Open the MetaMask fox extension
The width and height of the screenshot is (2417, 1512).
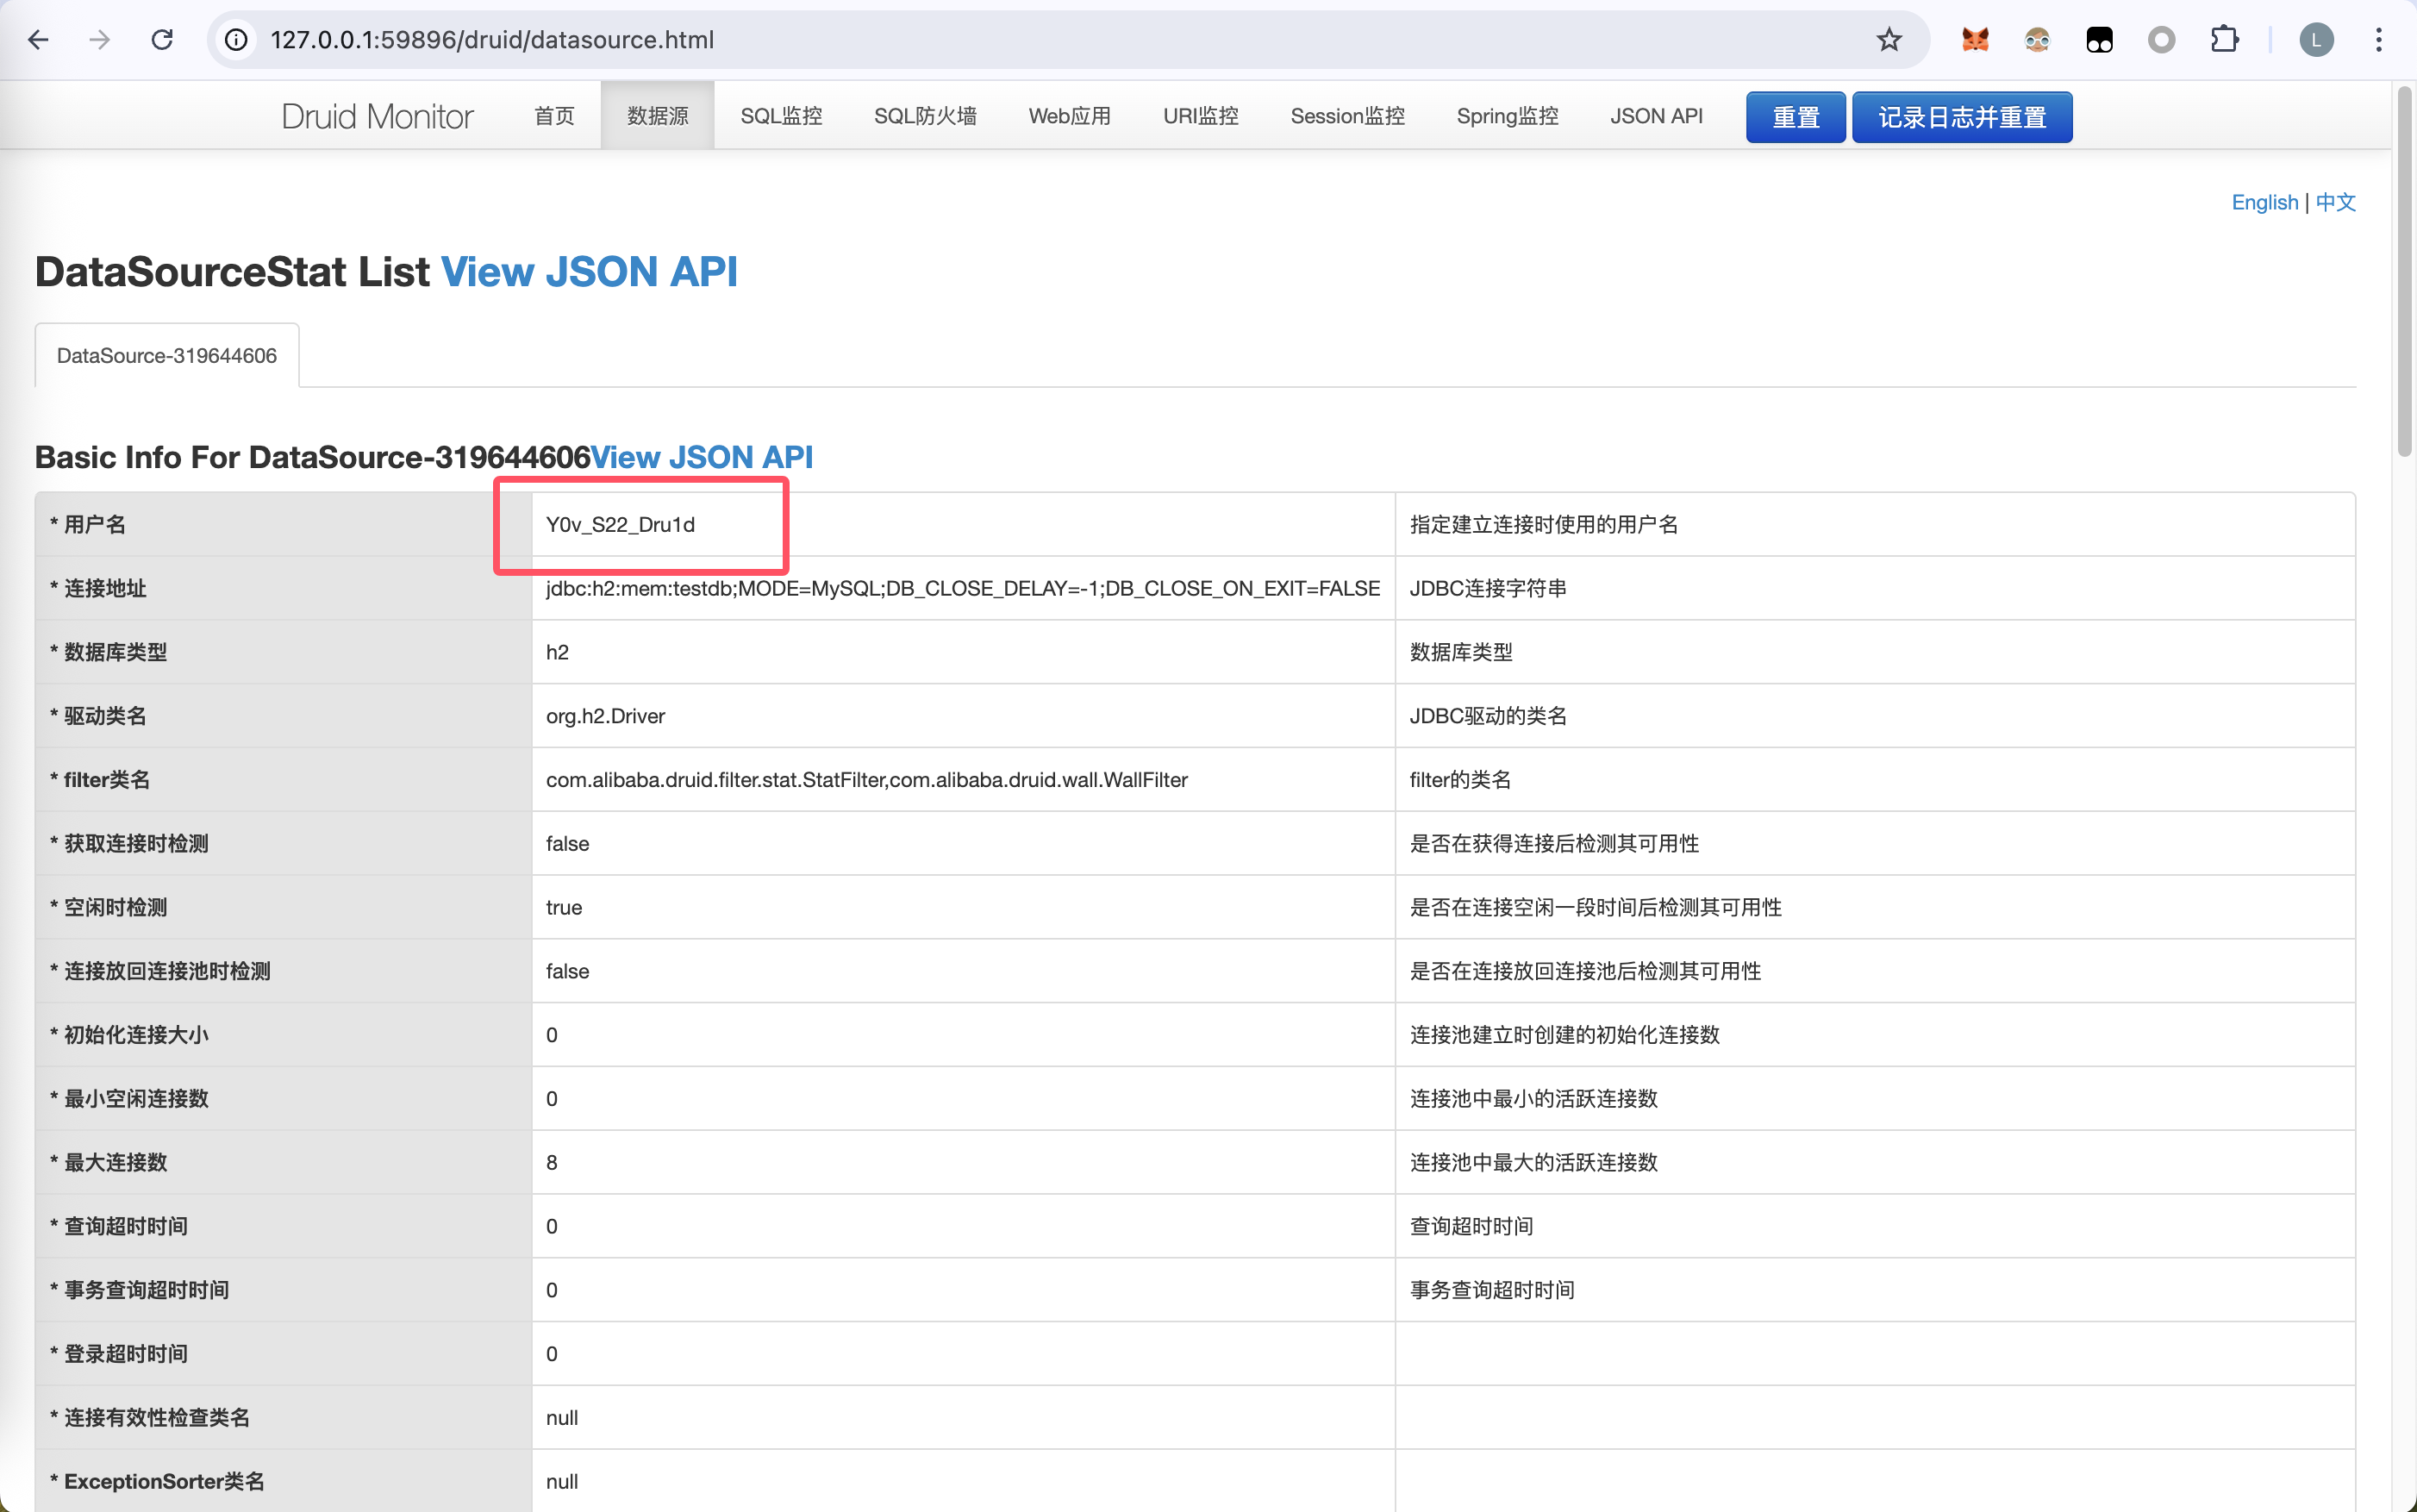tap(1975, 40)
